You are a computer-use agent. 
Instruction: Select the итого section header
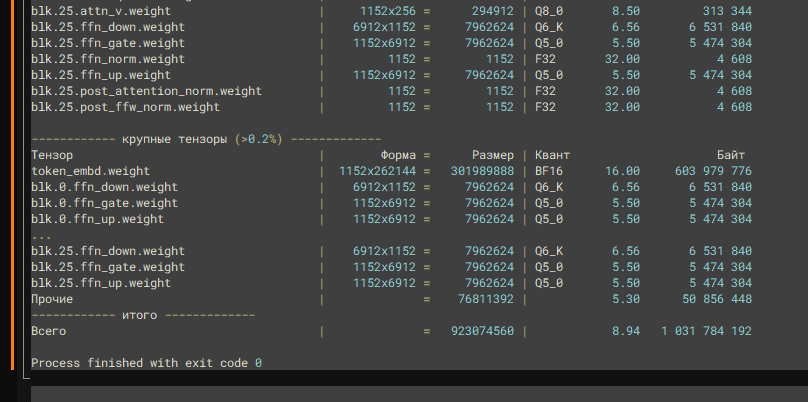pos(140,315)
